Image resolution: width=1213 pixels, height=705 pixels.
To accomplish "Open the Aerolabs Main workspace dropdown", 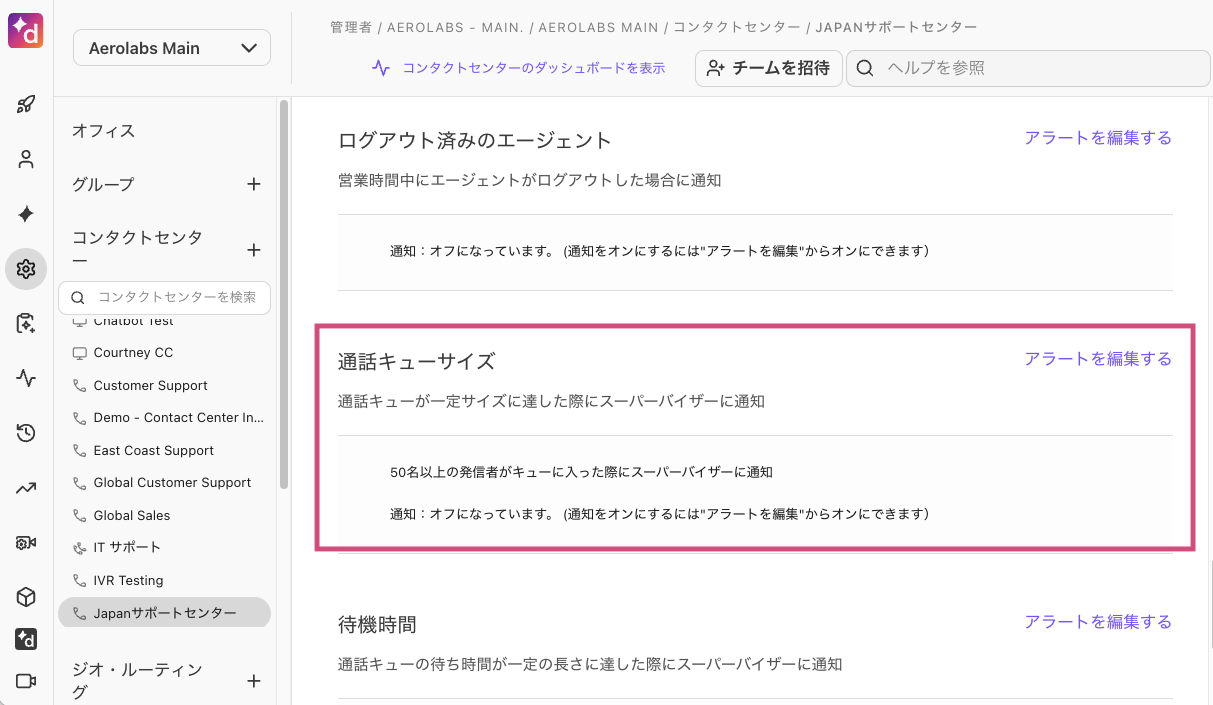I will tap(170, 47).
